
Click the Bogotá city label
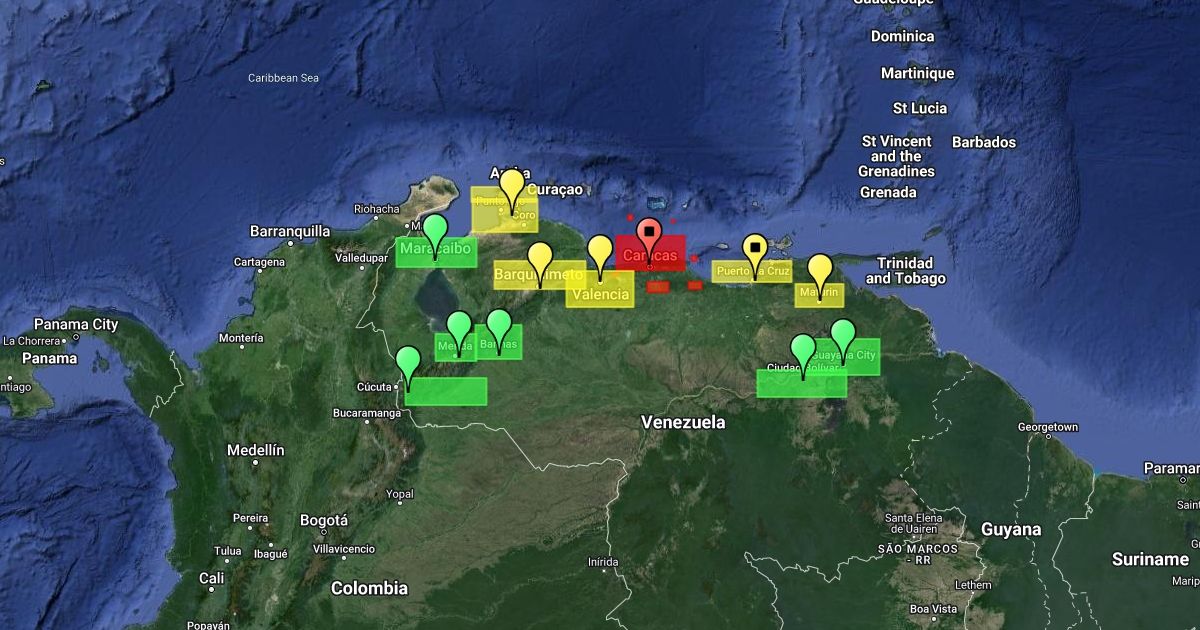pos(324,521)
